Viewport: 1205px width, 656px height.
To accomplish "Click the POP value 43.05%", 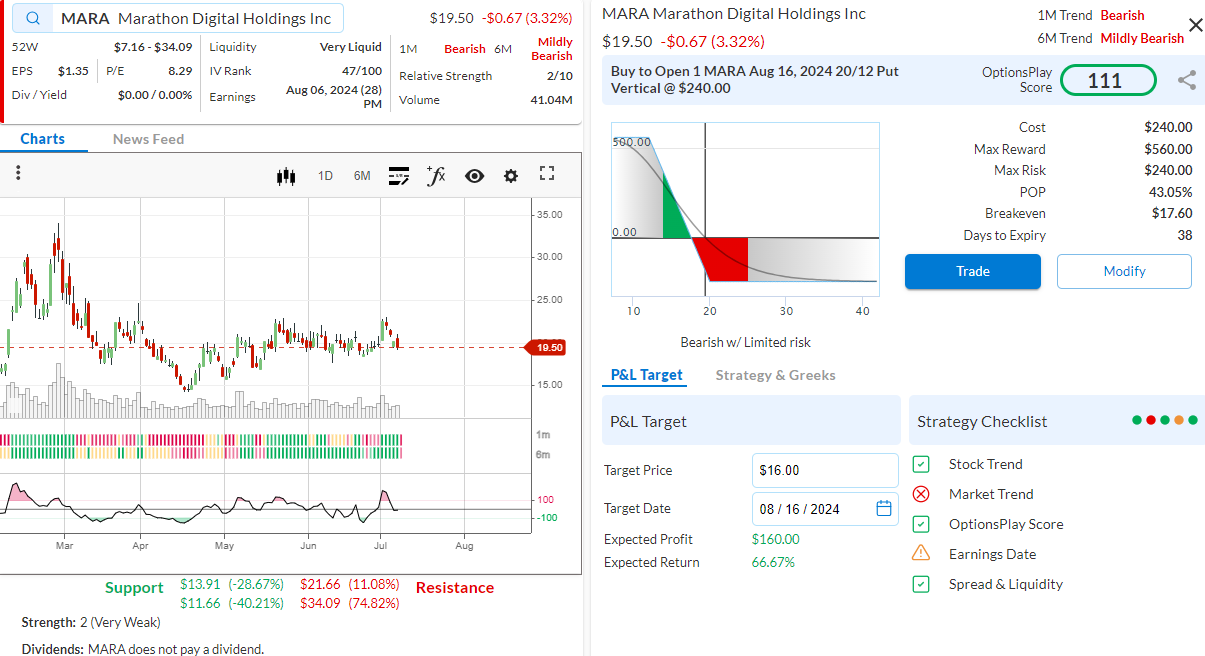I will (x=1171, y=192).
